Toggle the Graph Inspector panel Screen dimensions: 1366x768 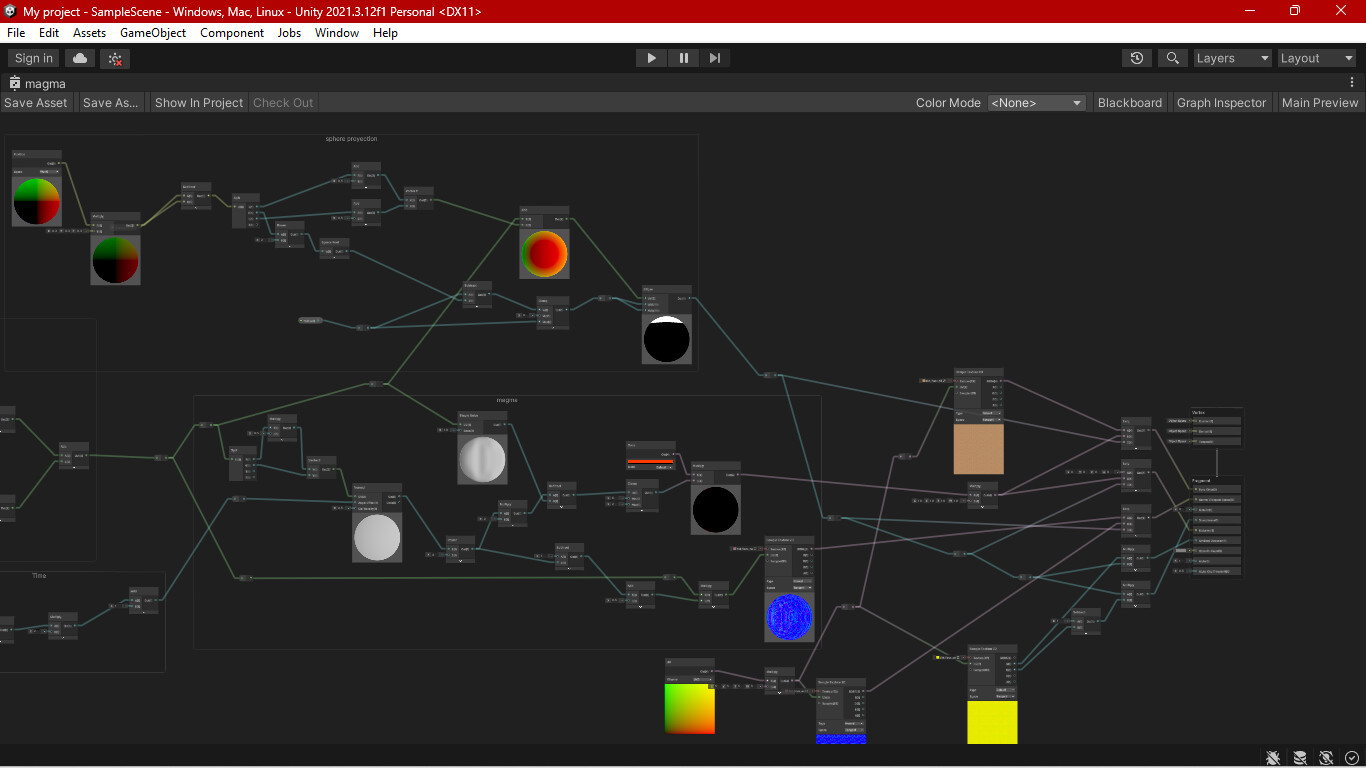(x=1221, y=102)
